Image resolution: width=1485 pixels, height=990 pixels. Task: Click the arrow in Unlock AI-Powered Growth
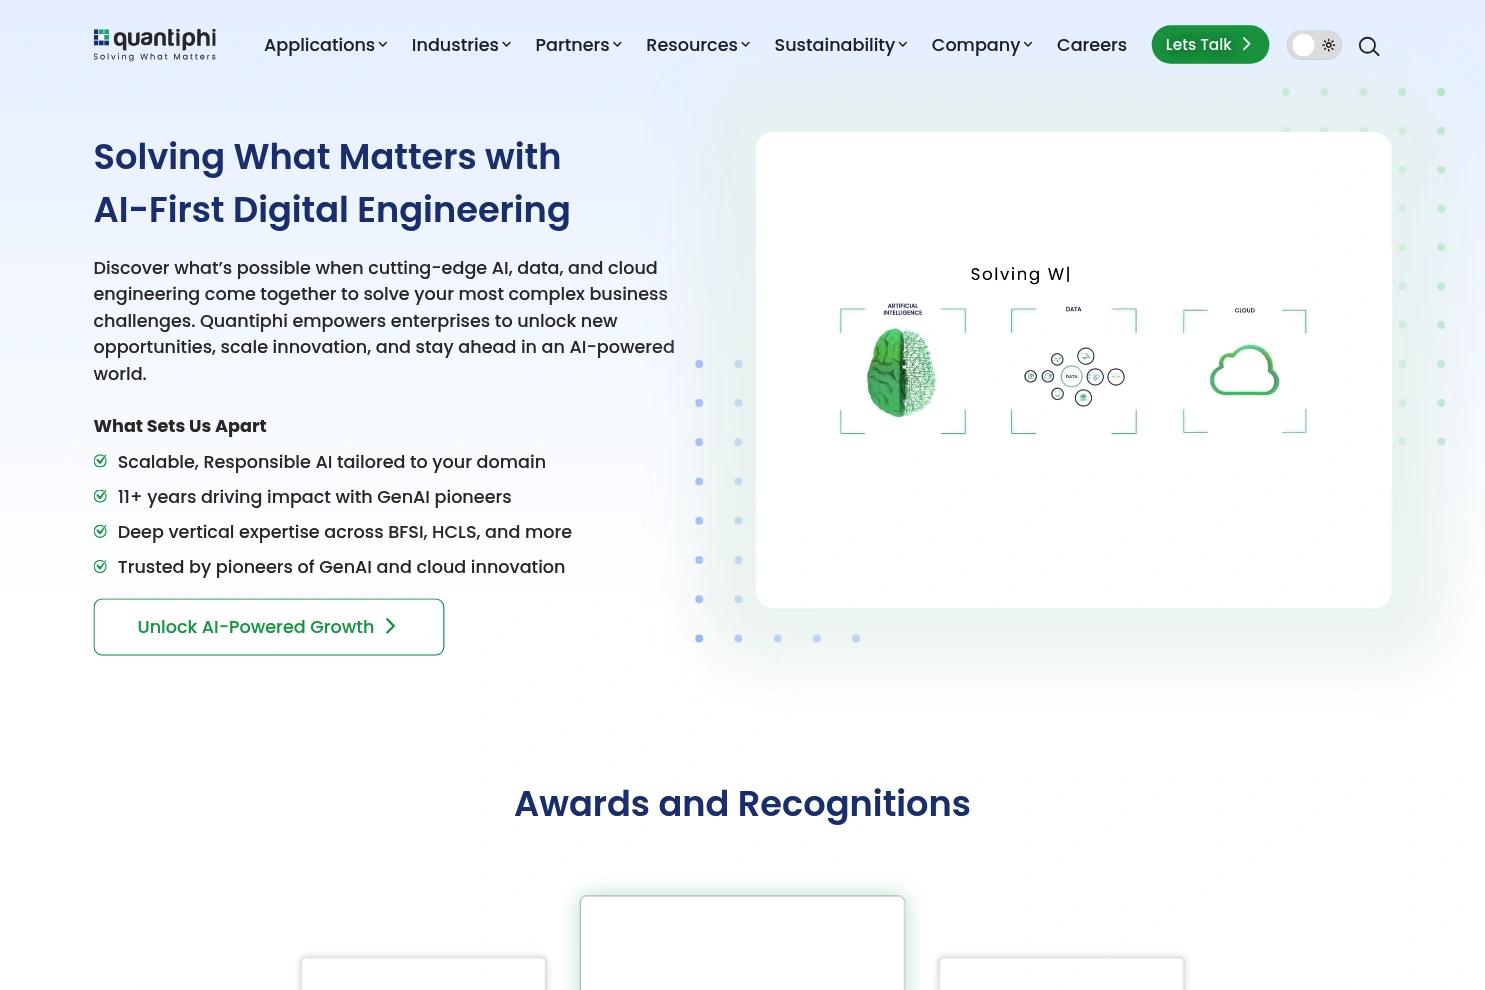click(391, 626)
